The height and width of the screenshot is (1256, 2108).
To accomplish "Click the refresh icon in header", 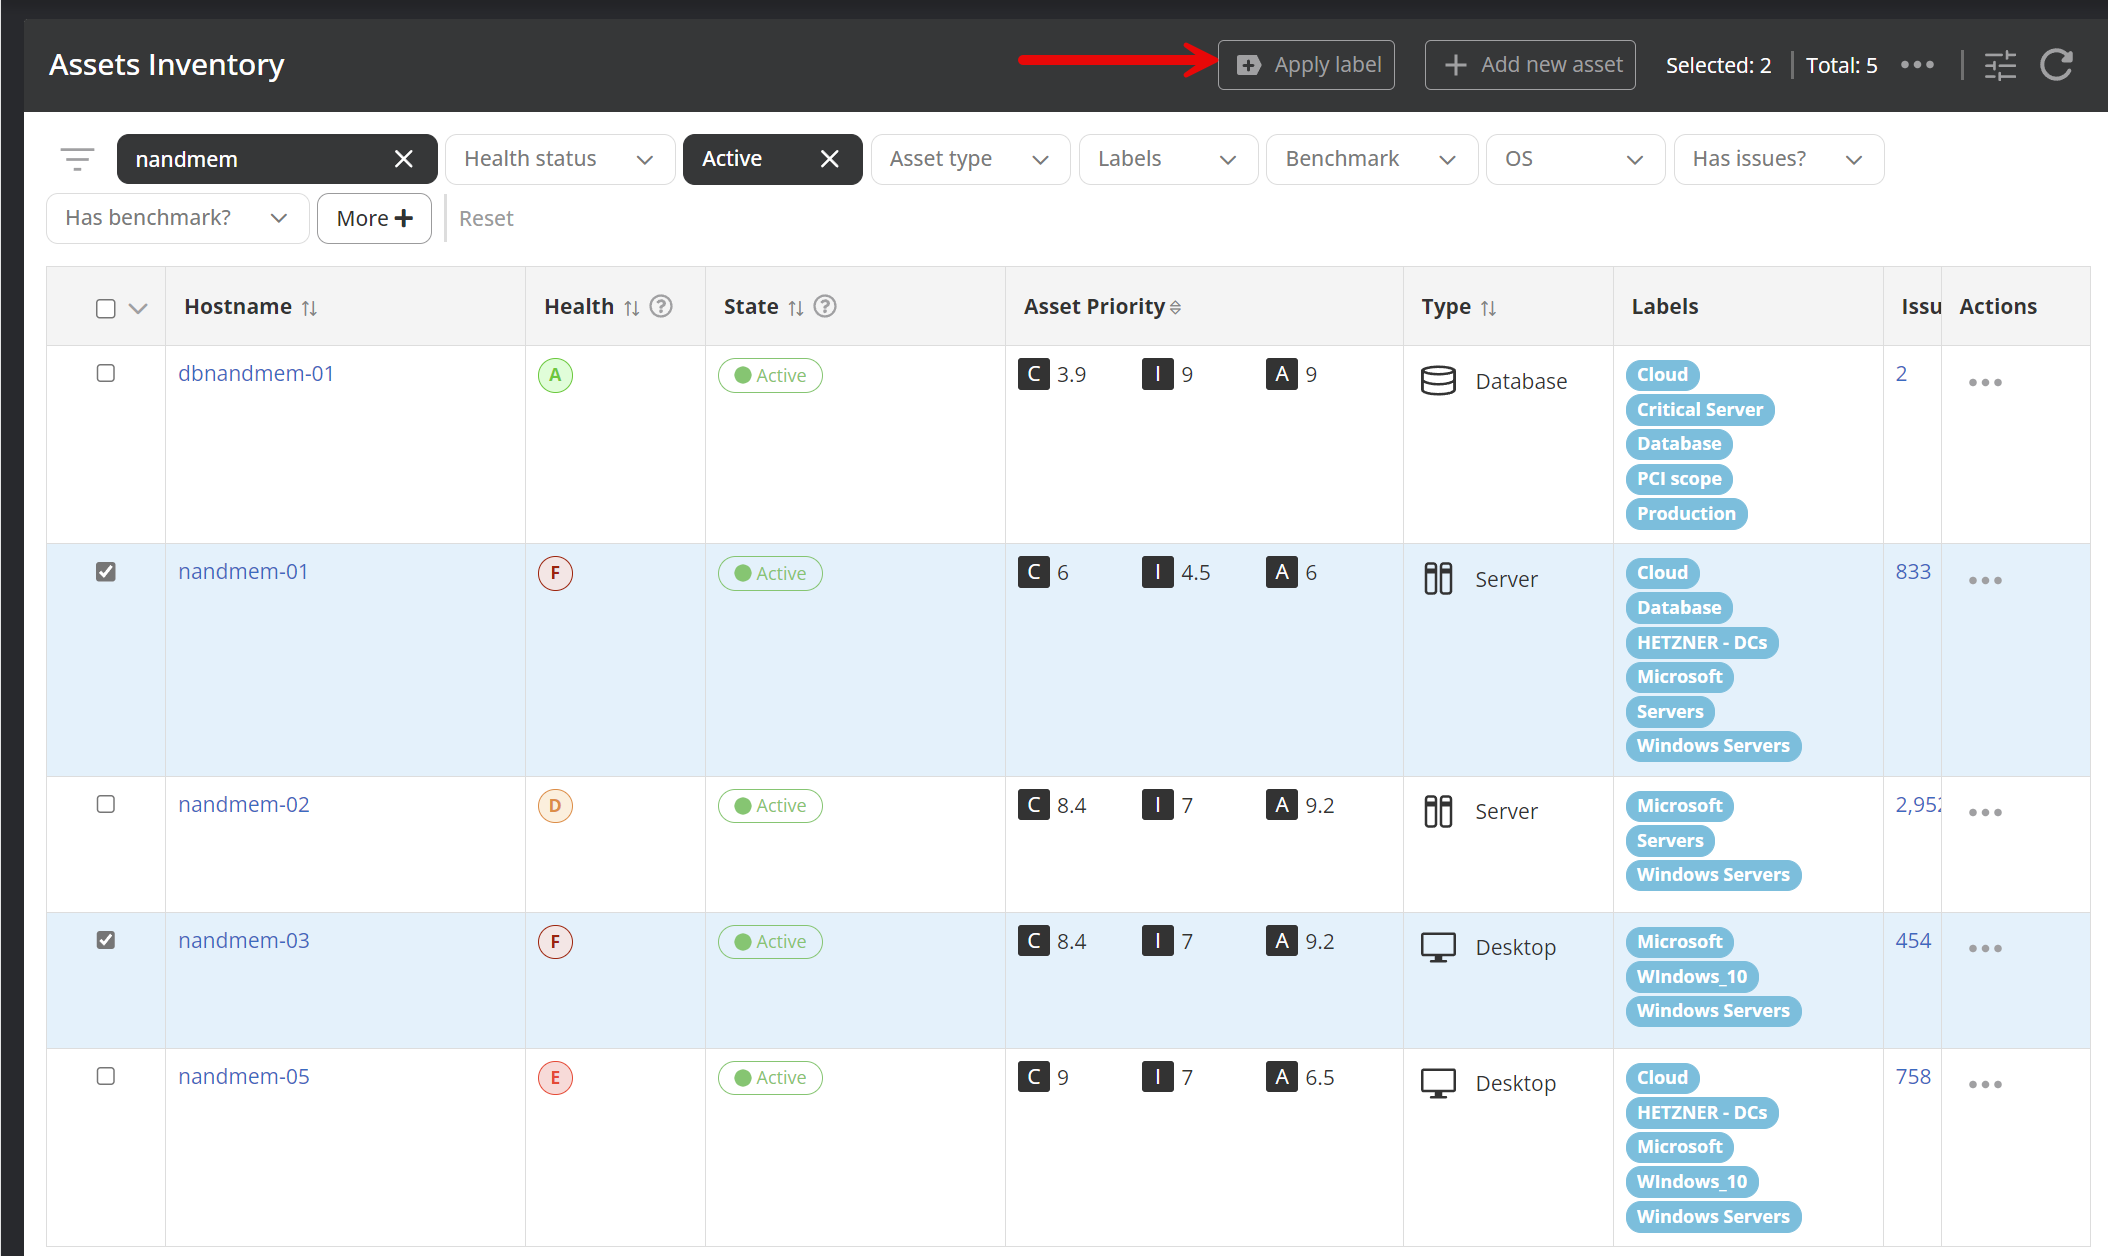I will [x=2056, y=66].
